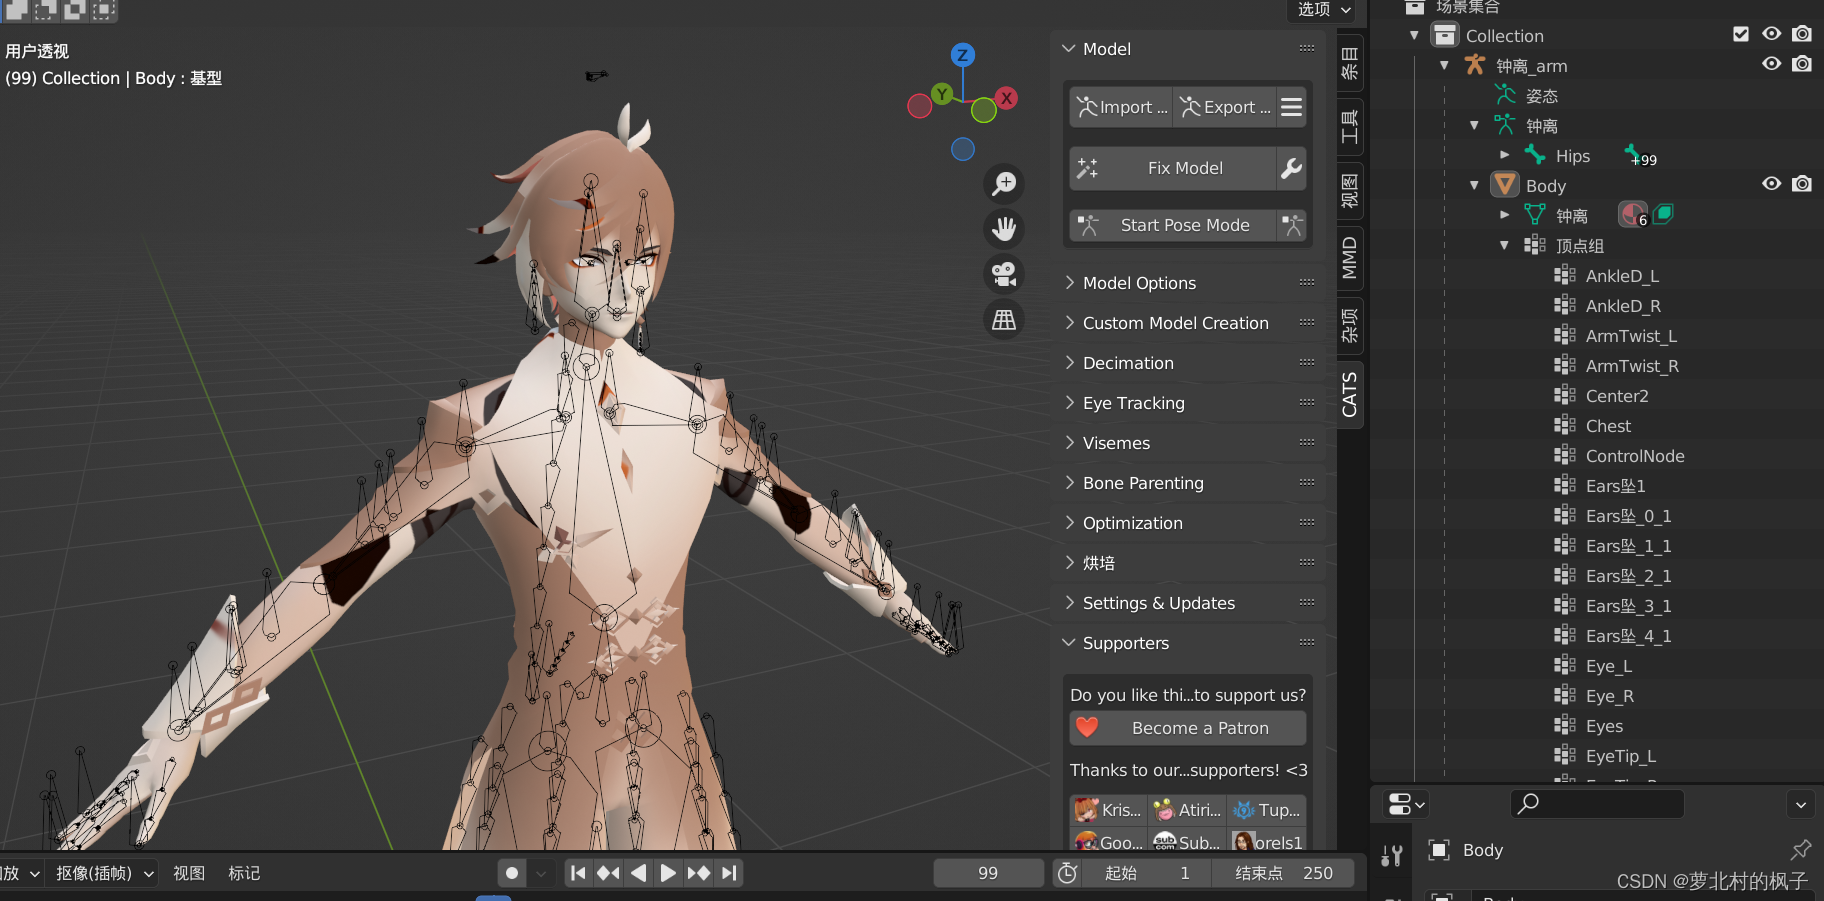Play the animation forward
Image resolution: width=1824 pixels, height=901 pixels.
click(x=668, y=873)
